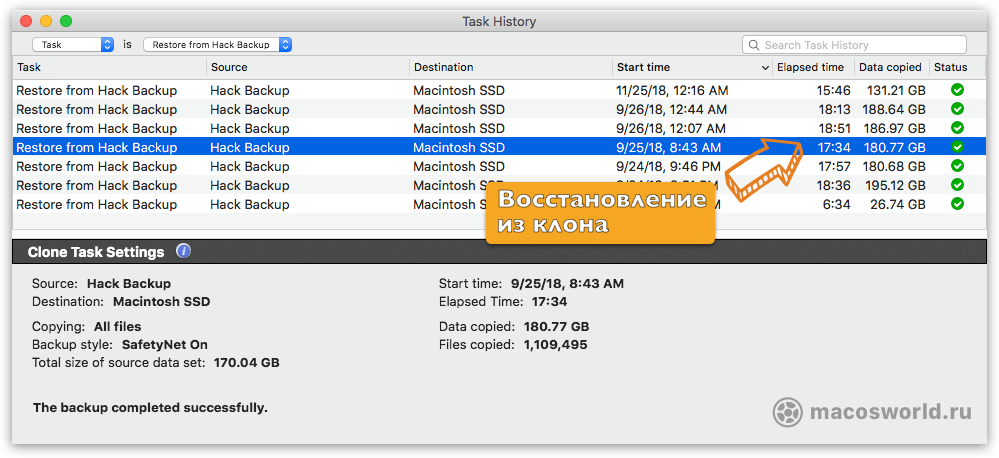
Task: Click the 18:36 elapsed time cell
Action: pyautogui.click(x=833, y=185)
